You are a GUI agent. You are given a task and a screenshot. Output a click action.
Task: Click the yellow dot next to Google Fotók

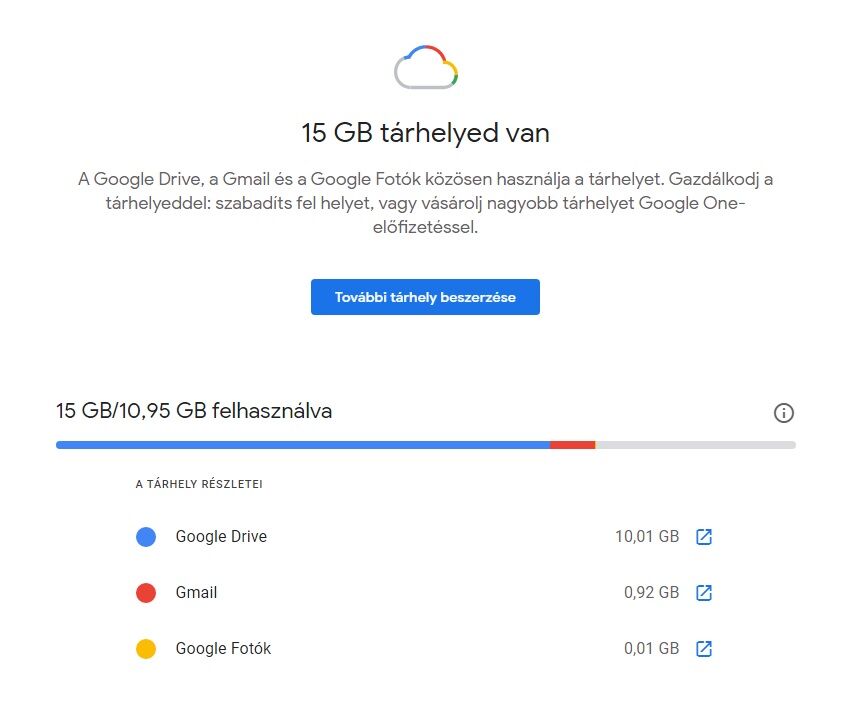click(x=146, y=649)
